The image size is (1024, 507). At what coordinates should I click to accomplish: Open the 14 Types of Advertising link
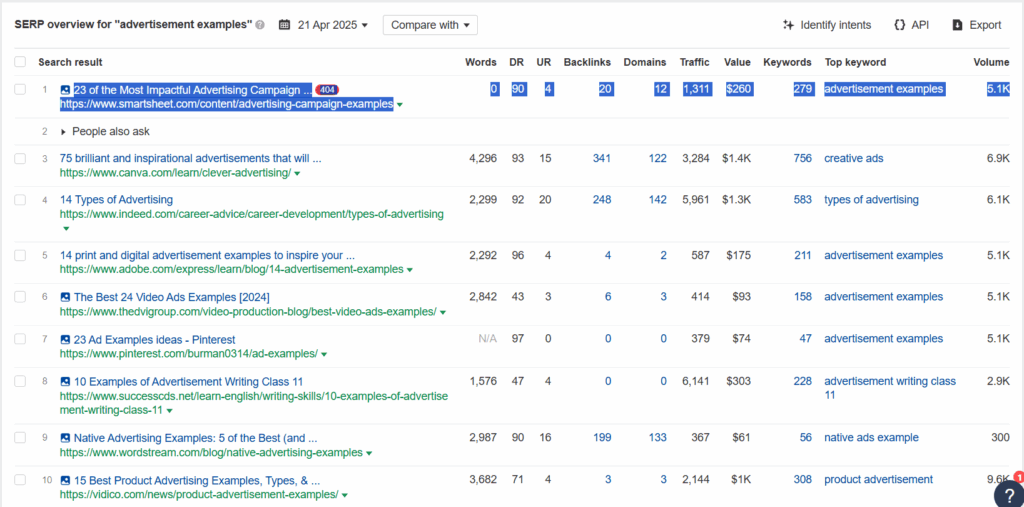(x=116, y=200)
